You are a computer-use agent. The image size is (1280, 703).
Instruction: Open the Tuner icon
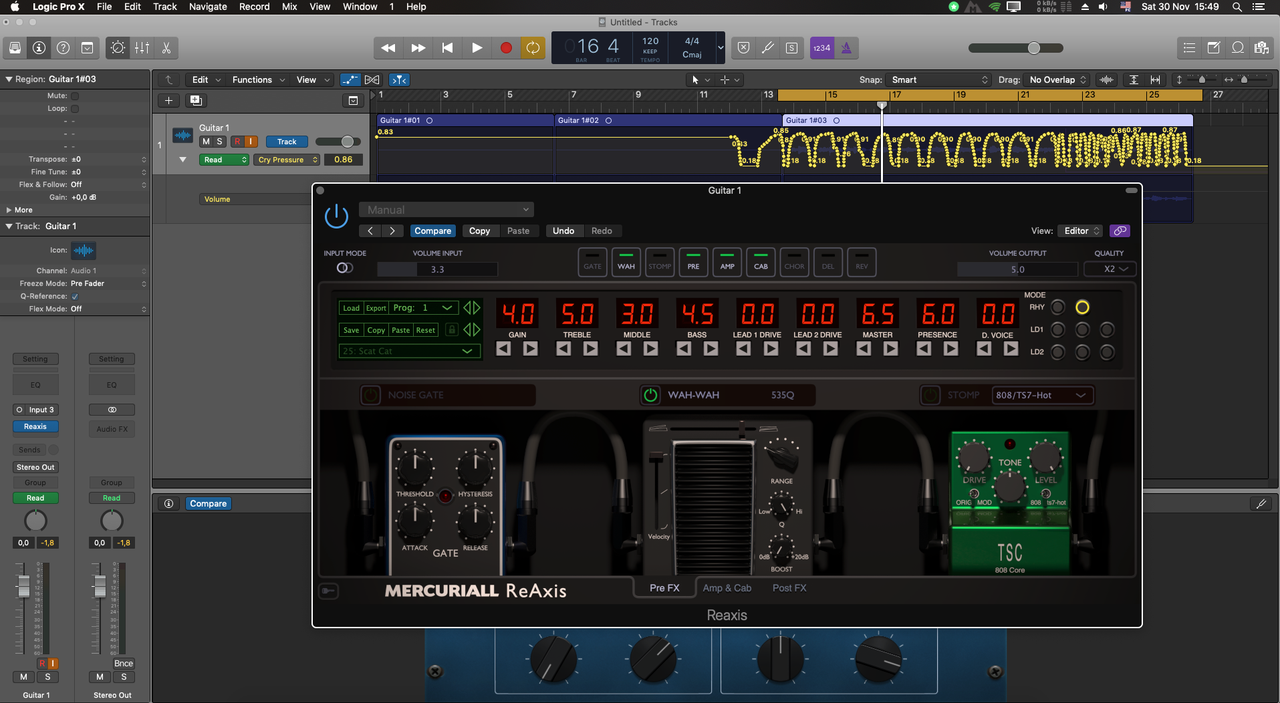(x=767, y=47)
